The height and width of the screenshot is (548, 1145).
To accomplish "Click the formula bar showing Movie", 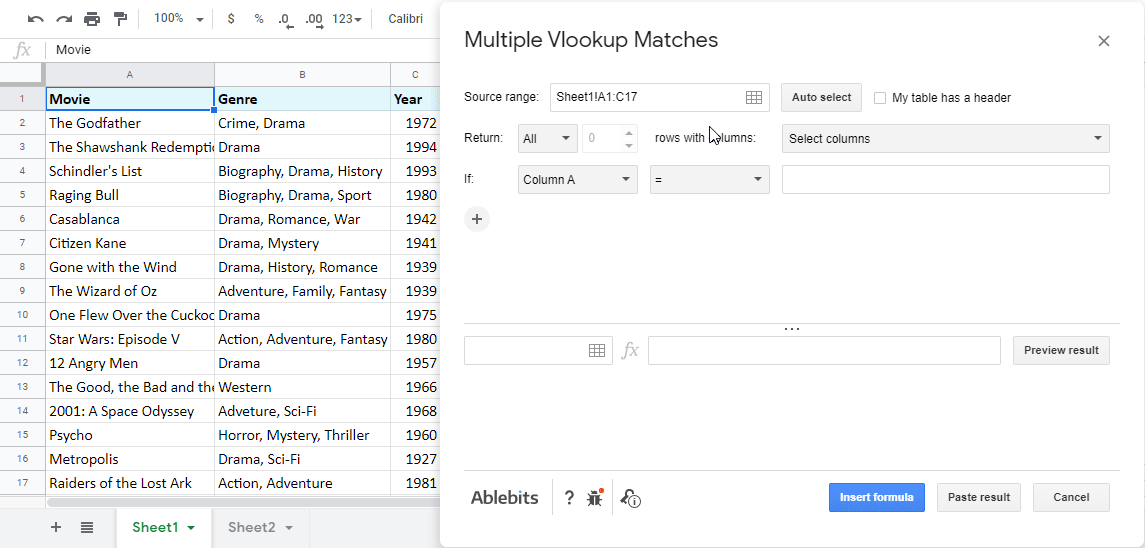I will pos(245,50).
